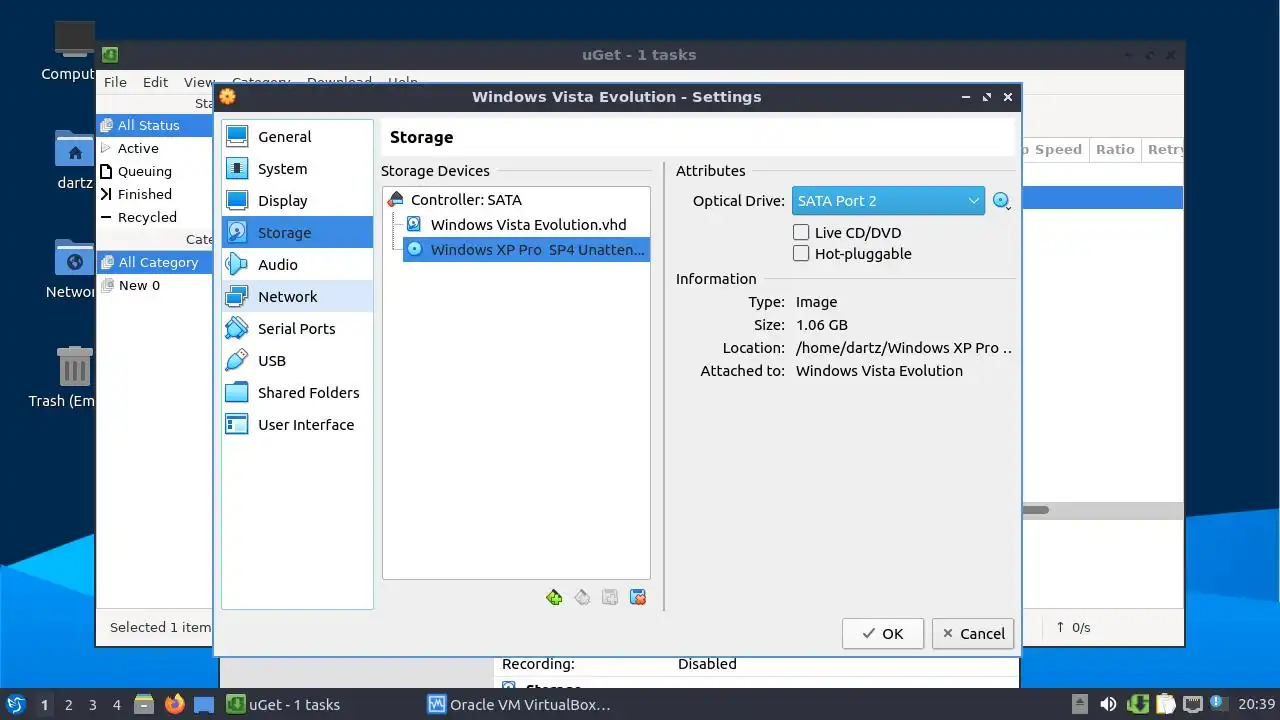The width and height of the screenshot is (1280, 720).
Task: Enable the Live CD/DVD checkbox
Action: (x=801, y=233)
